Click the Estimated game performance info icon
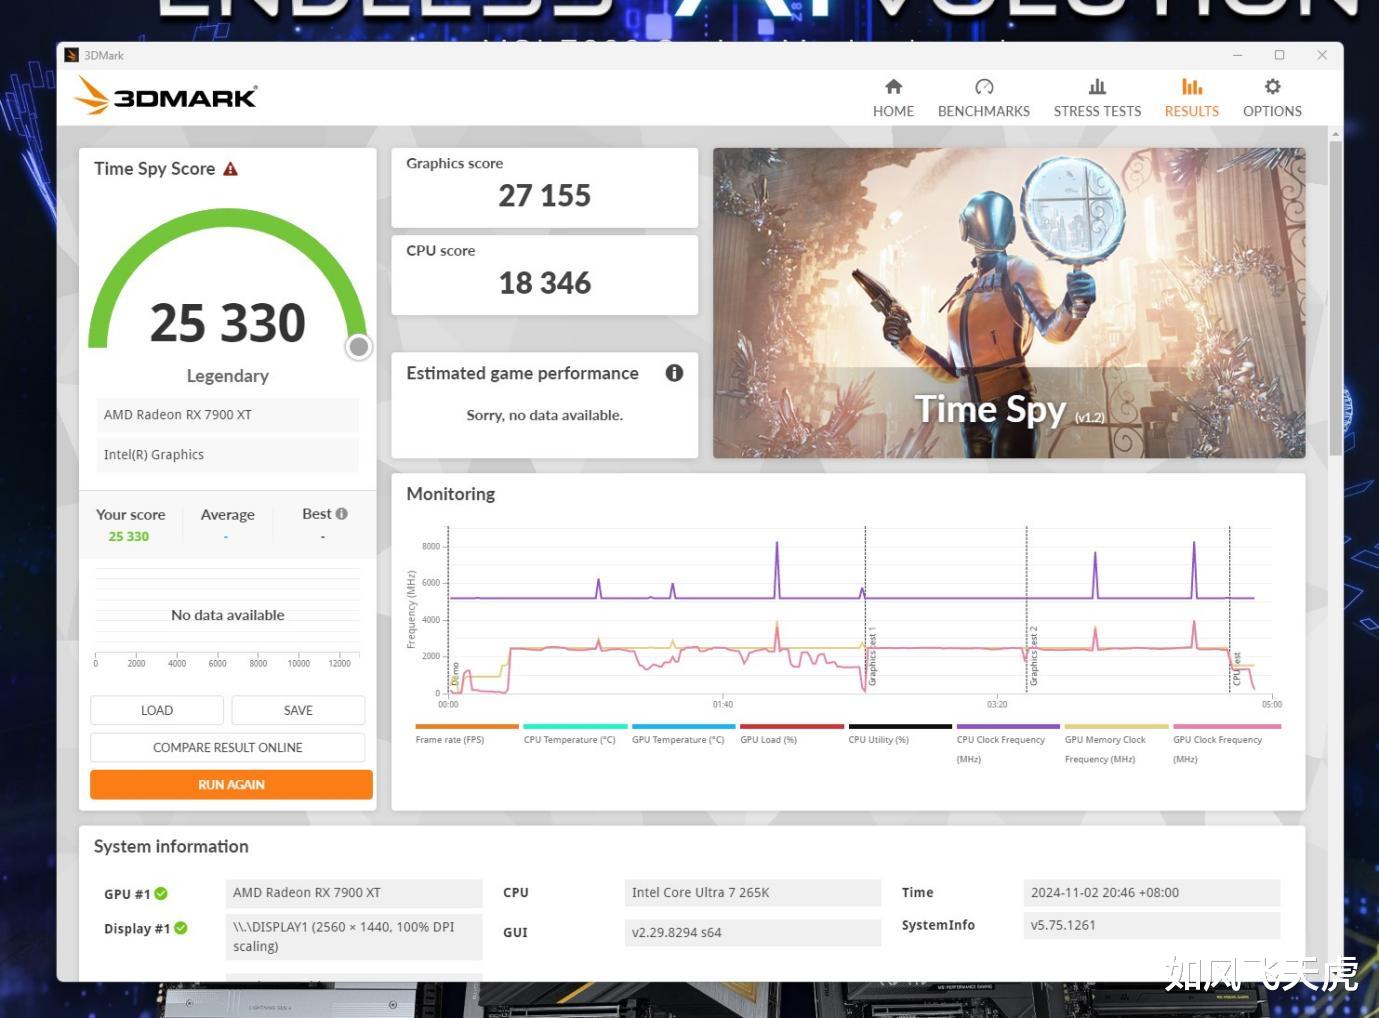 tap(674, 373)
